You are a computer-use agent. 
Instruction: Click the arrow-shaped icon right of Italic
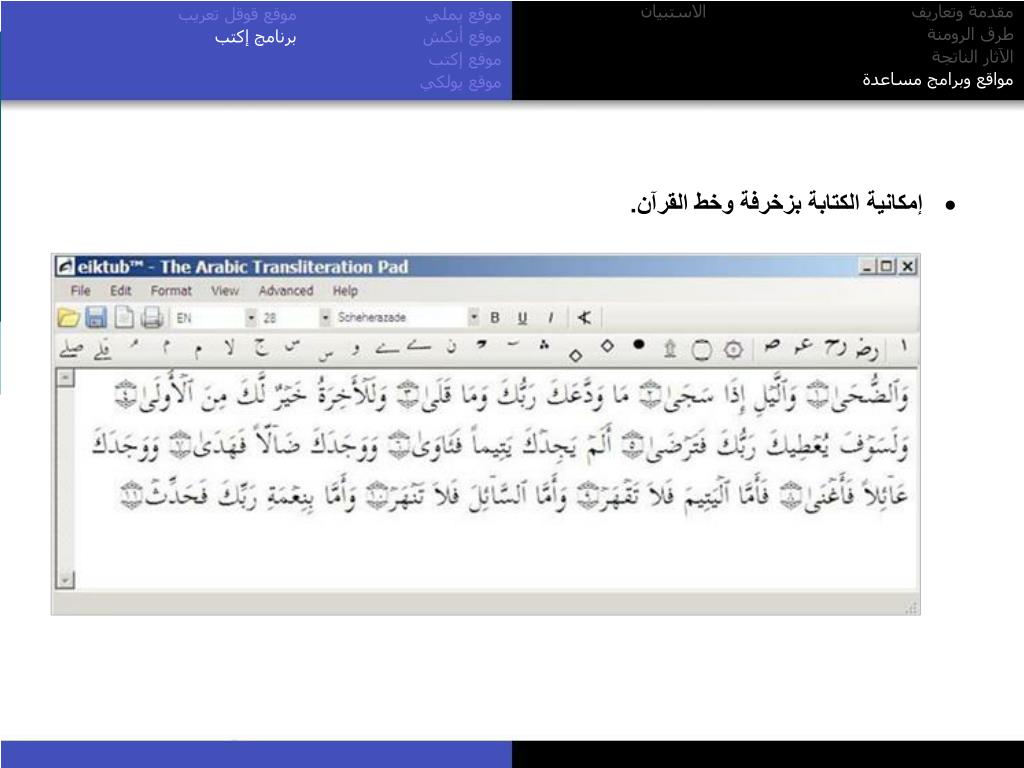click(x=584, y=317)
